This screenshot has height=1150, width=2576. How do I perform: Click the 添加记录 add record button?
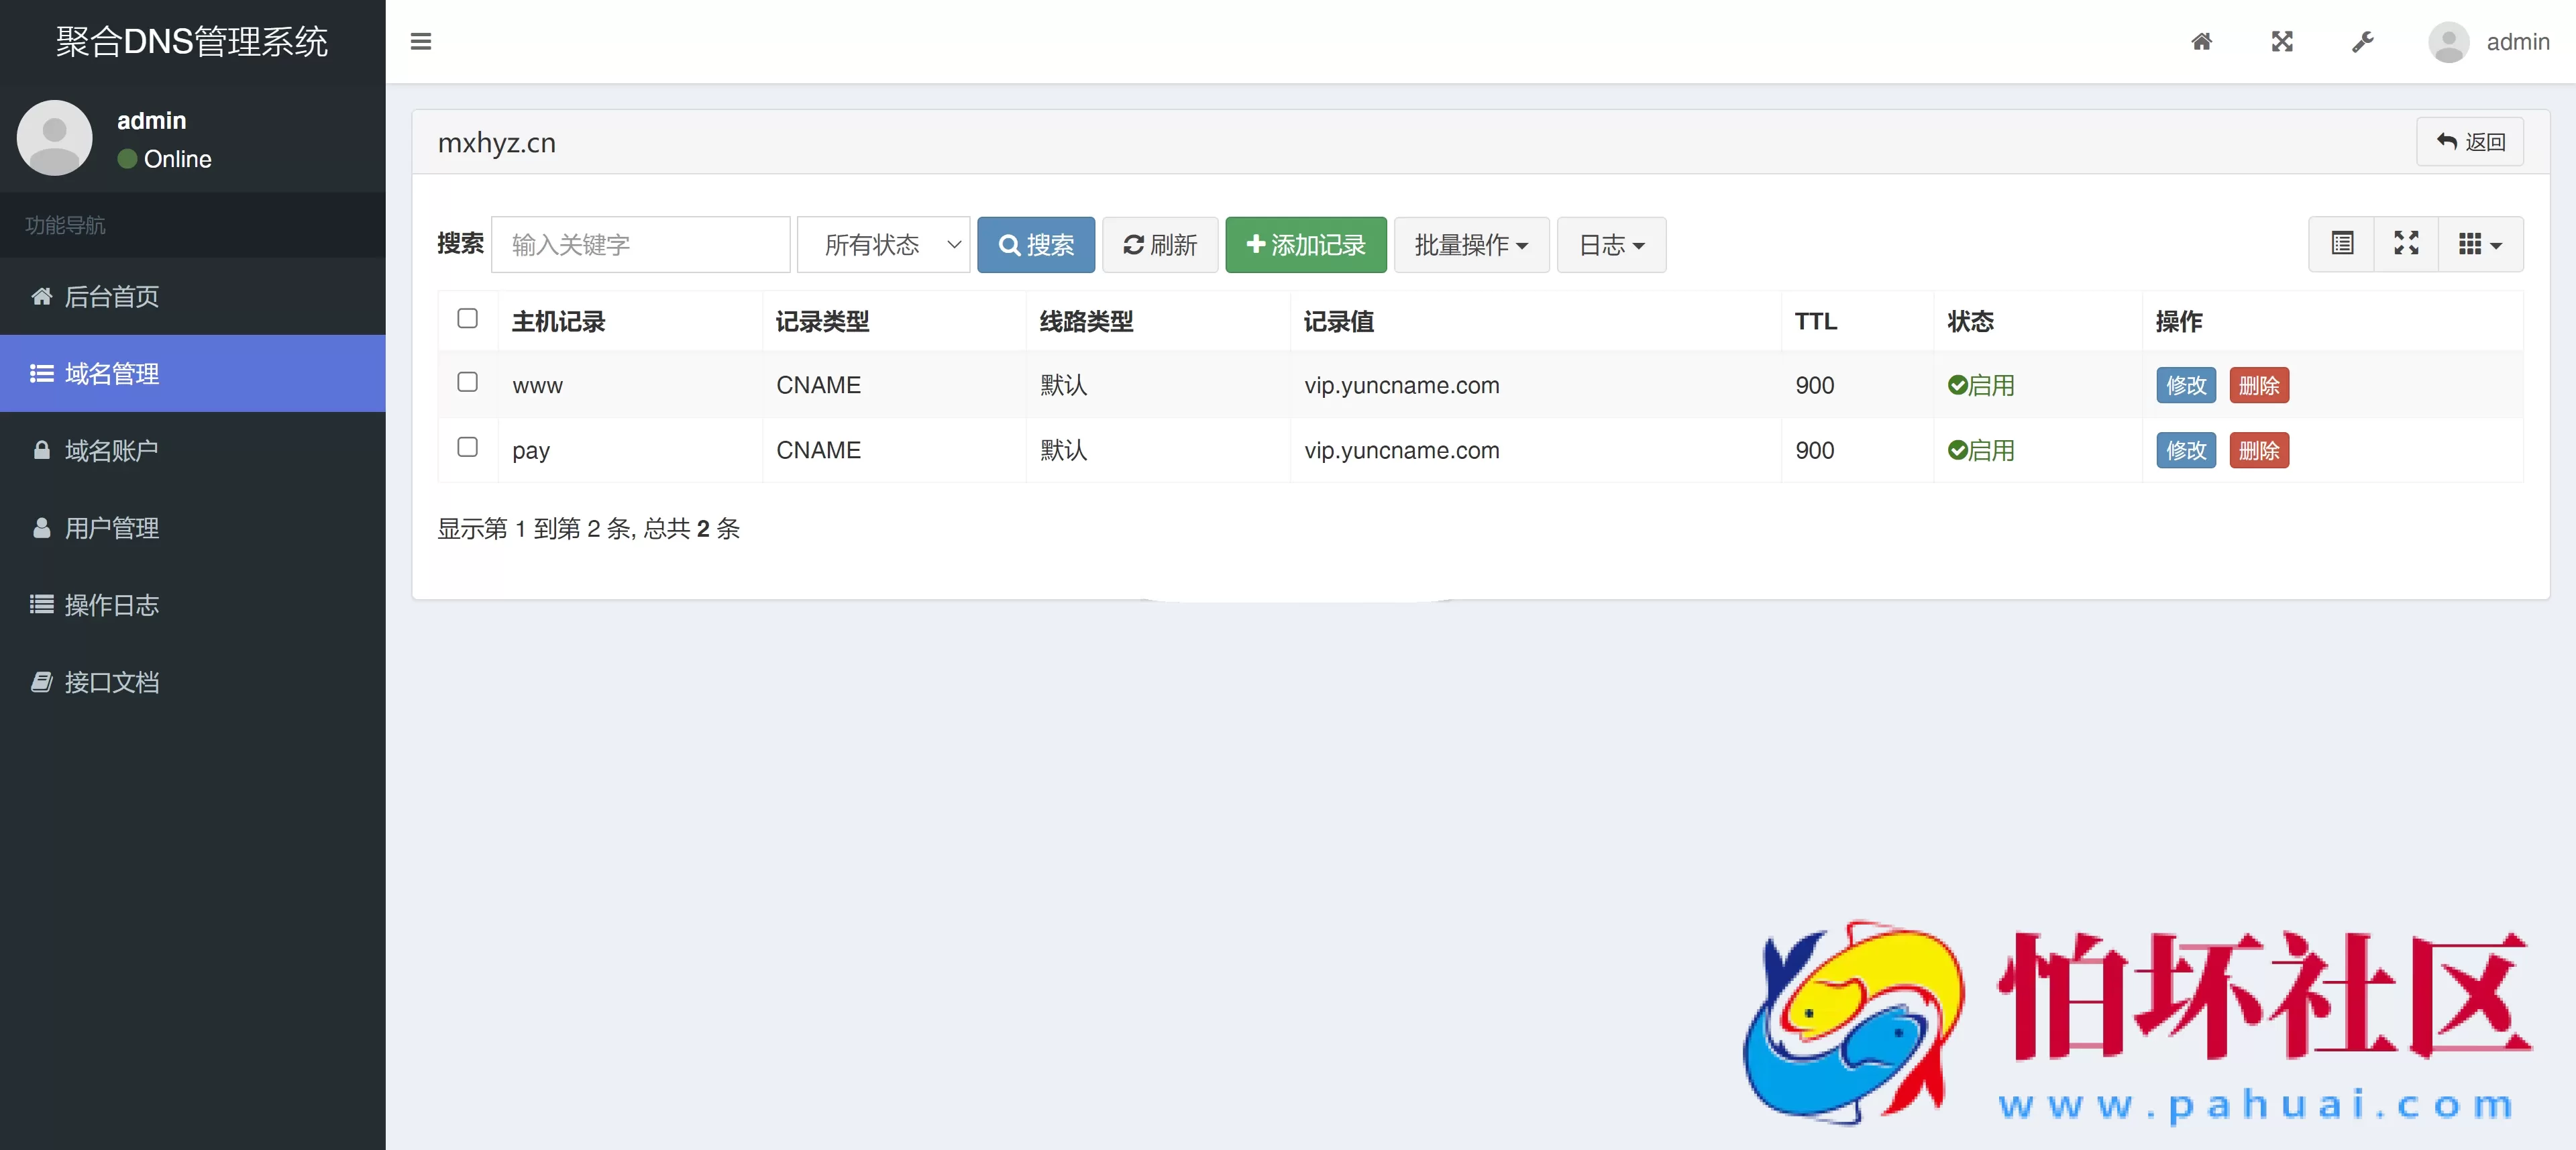[1305, 244]
